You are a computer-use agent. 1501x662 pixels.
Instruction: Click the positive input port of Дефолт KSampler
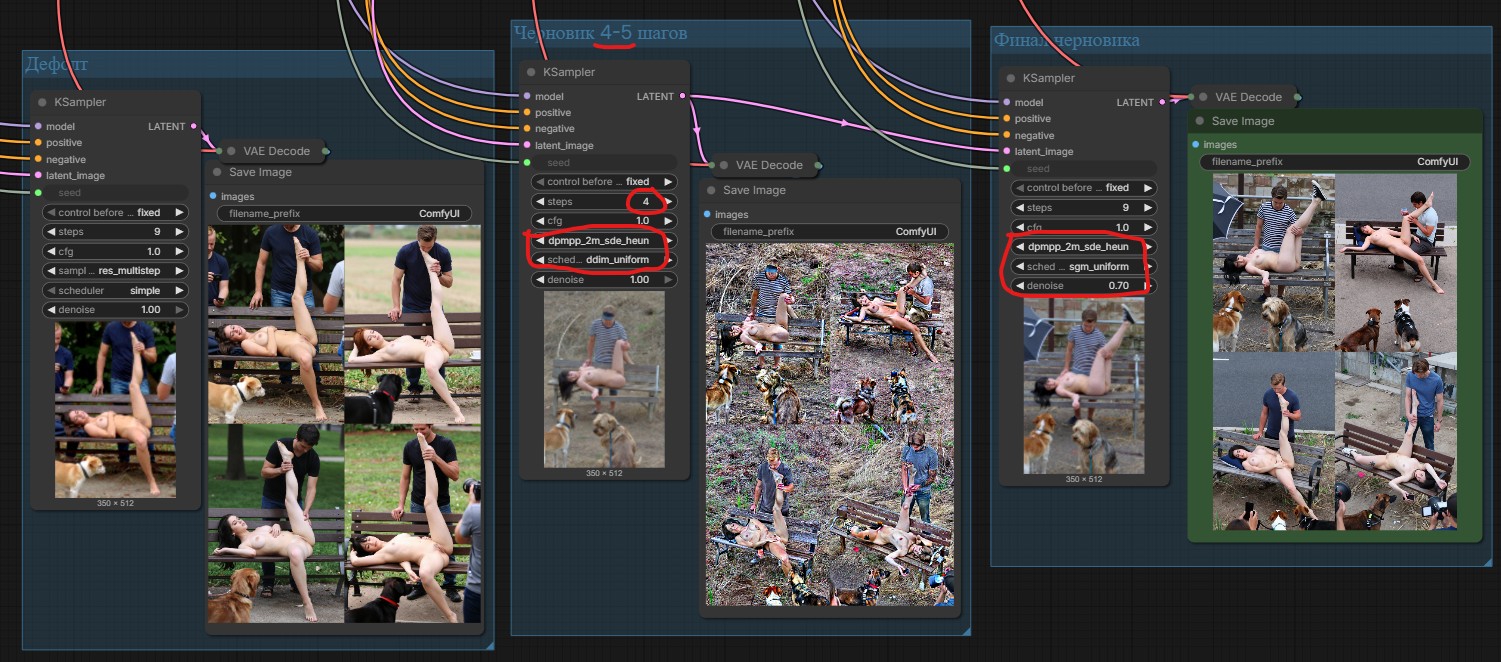point(38,143)
